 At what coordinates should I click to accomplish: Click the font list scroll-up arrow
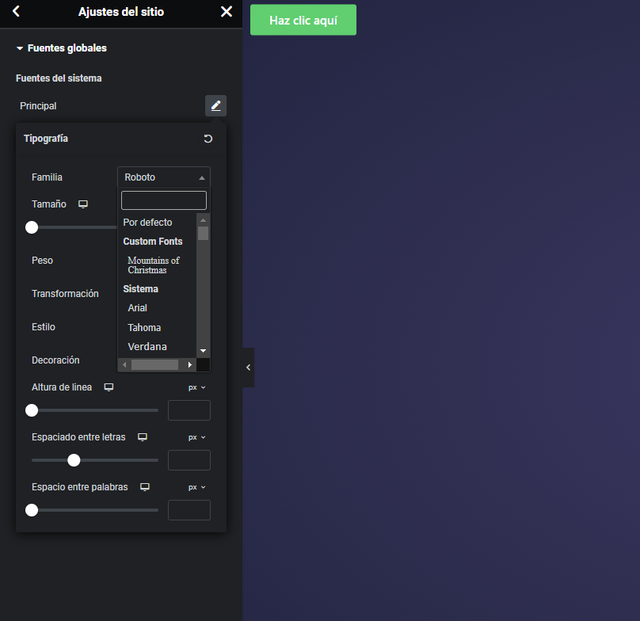point(203,220)
